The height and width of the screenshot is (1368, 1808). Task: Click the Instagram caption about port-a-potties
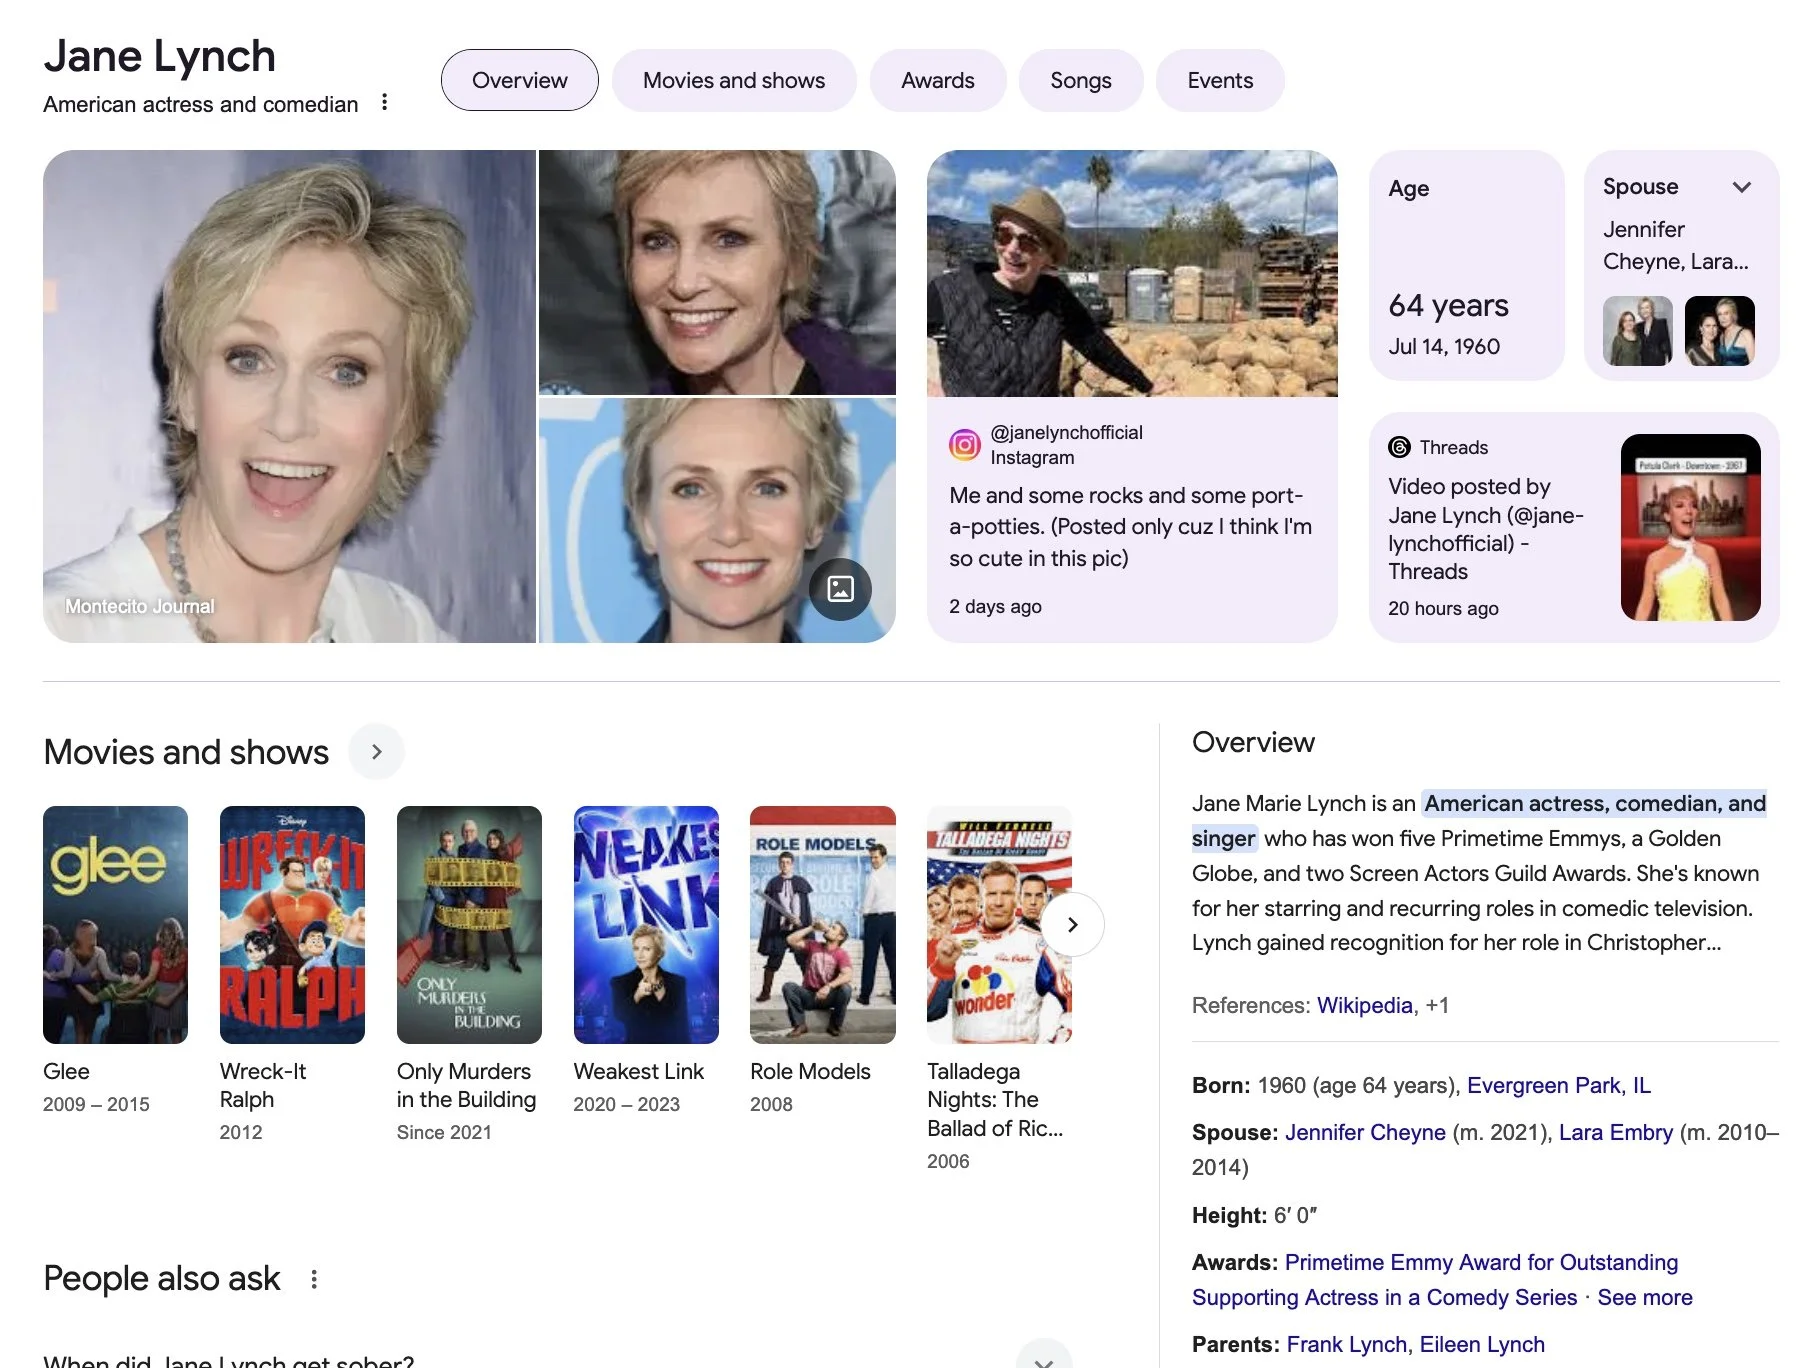click(1131, 527)
